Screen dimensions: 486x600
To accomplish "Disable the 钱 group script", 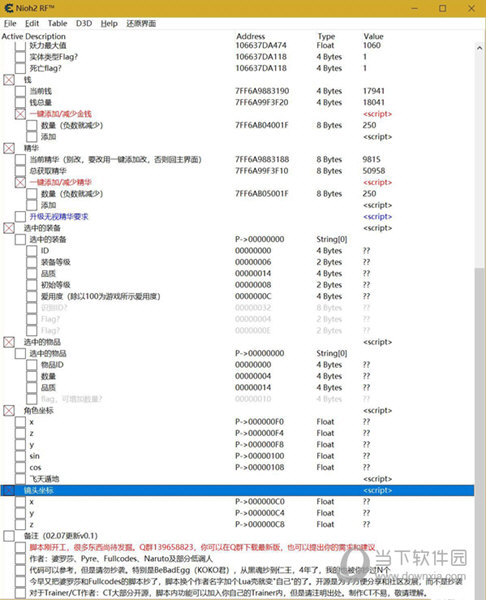I will [x=9, y=80].
